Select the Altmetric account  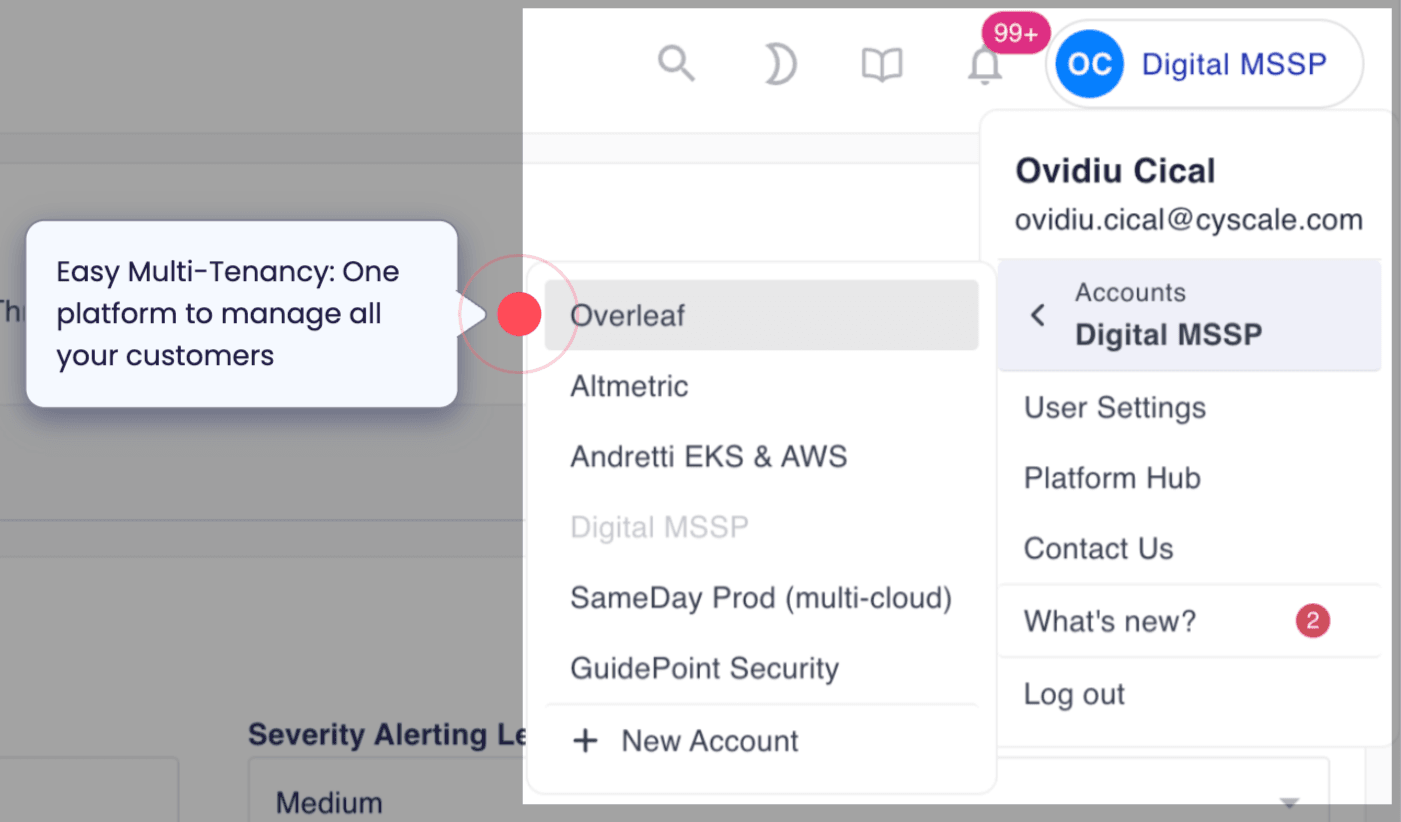(x=628, y=386)
